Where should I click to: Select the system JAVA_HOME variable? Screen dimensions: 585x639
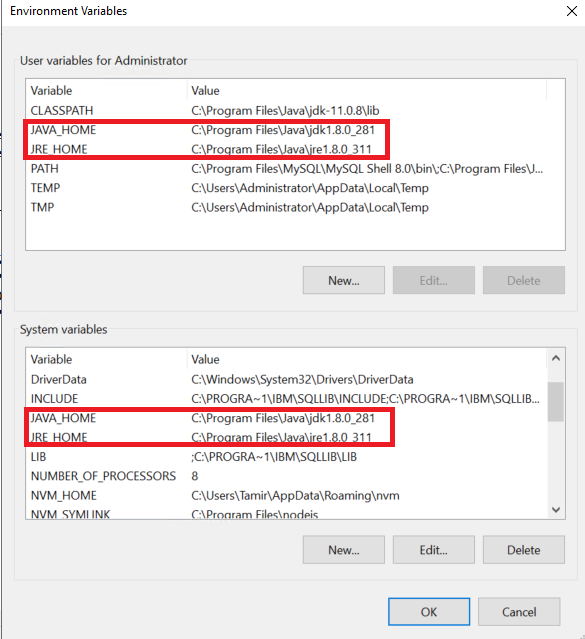pos(286,418)
